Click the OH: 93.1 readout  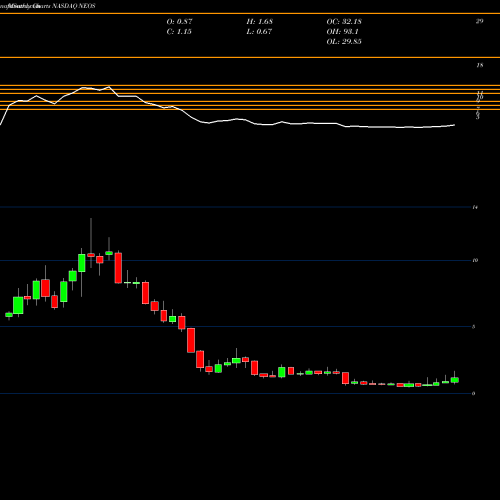click(x=342, y=32)
